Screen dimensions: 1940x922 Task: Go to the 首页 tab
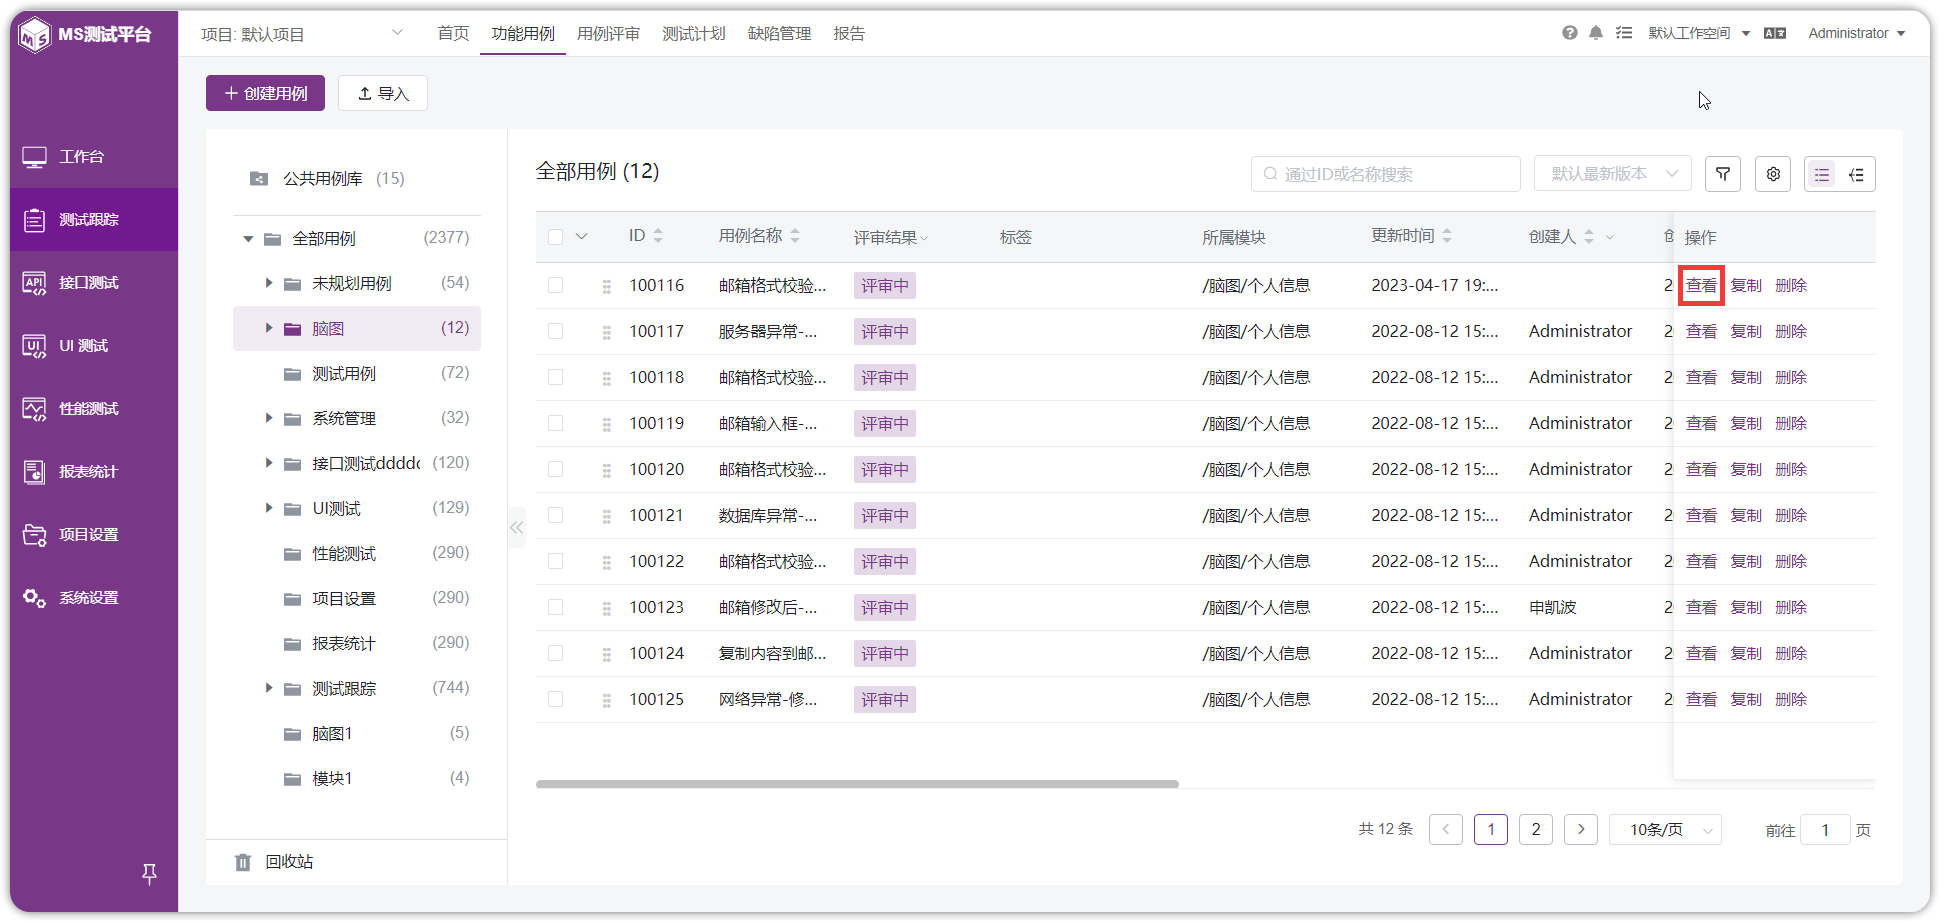[x=453, y=33]
